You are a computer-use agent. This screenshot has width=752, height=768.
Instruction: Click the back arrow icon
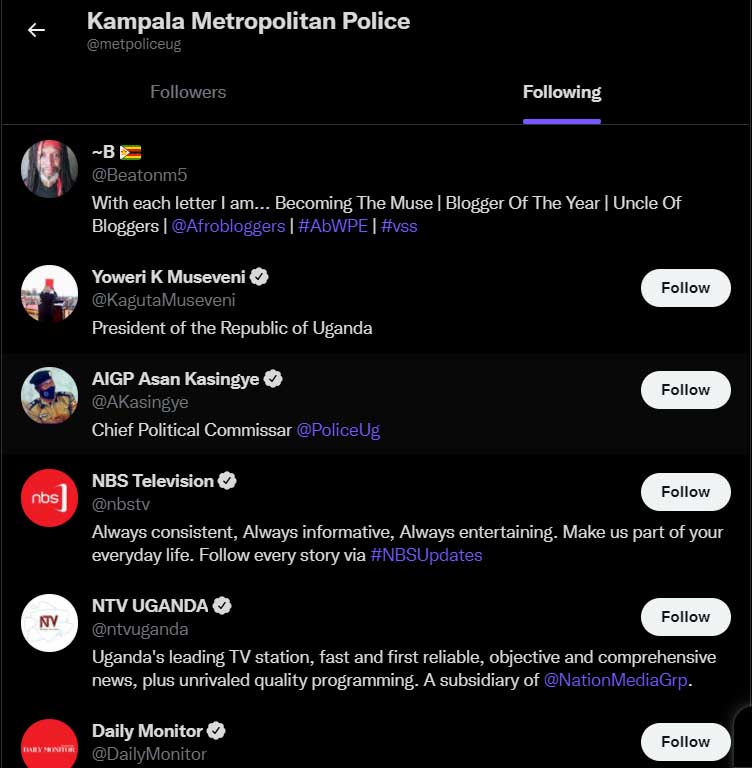click(37, 30)
